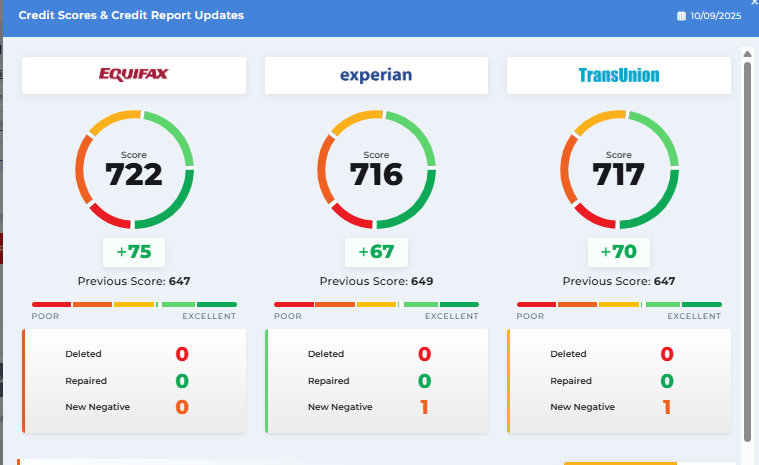
Task: Click the TransUnion logo card
Action: point(619,75)
